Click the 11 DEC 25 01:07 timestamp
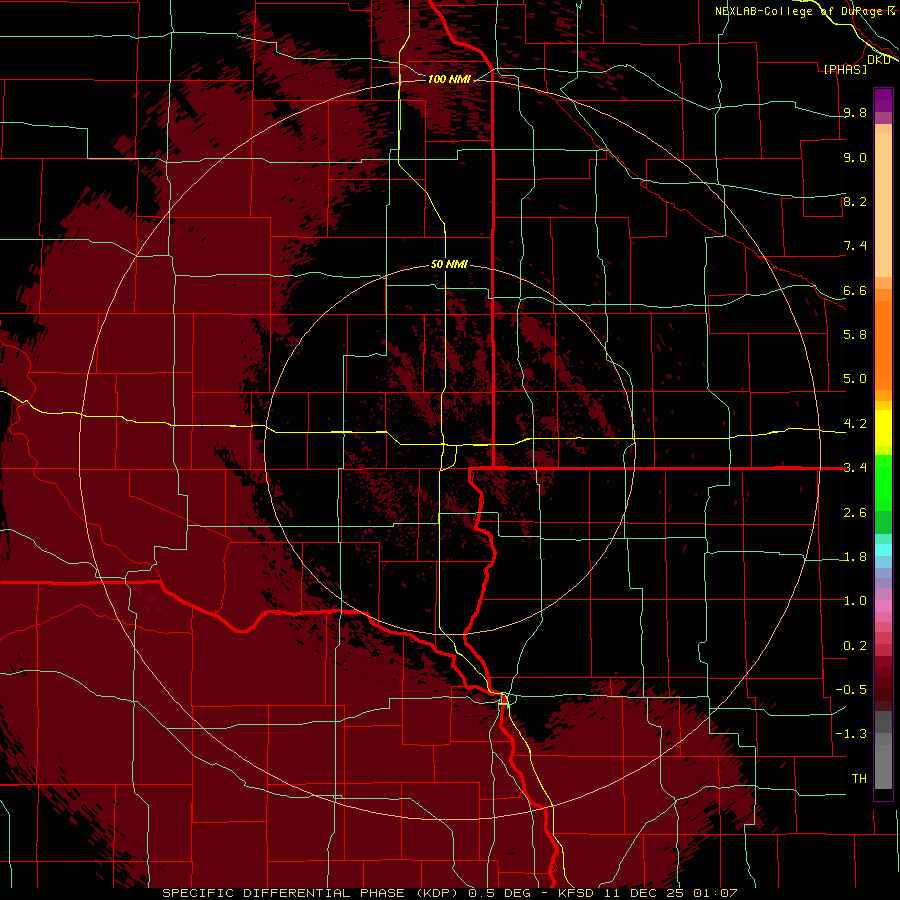Image resolution: width=900 pixels, height=900 pixels. [670, 893]
